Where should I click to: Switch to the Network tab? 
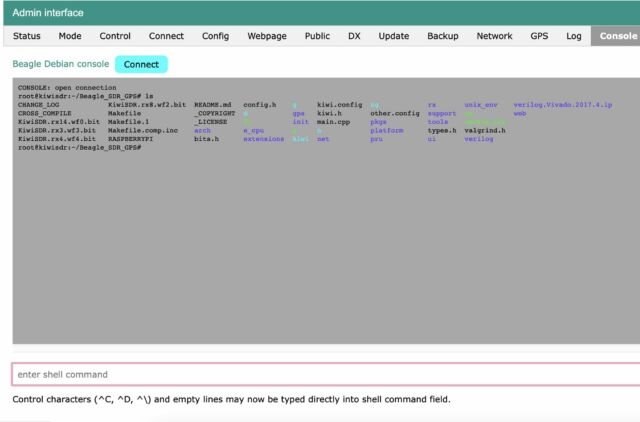[x=494, y=36]
